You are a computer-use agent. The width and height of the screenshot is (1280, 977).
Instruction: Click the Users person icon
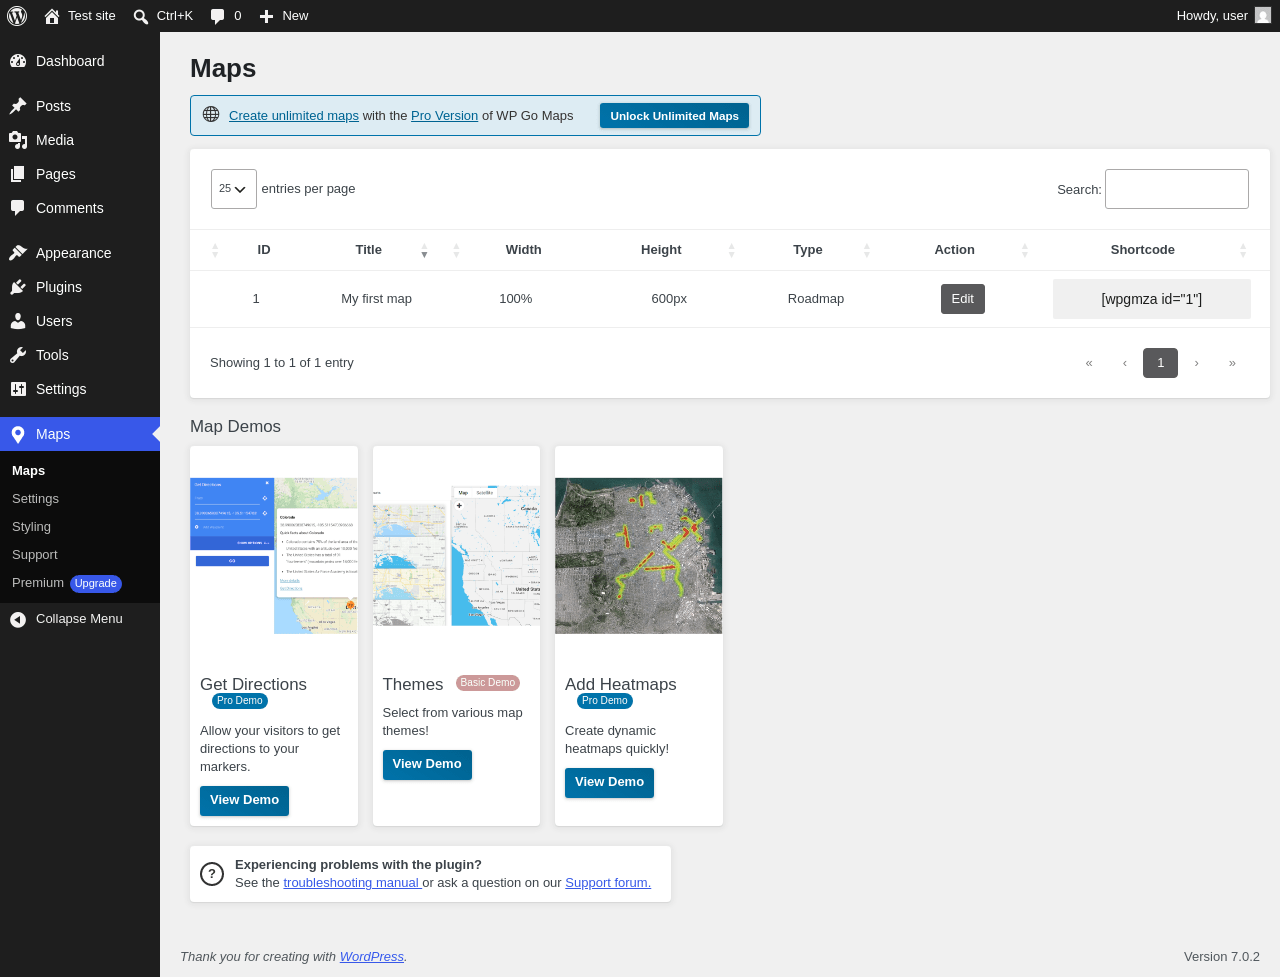click(18, 321)
